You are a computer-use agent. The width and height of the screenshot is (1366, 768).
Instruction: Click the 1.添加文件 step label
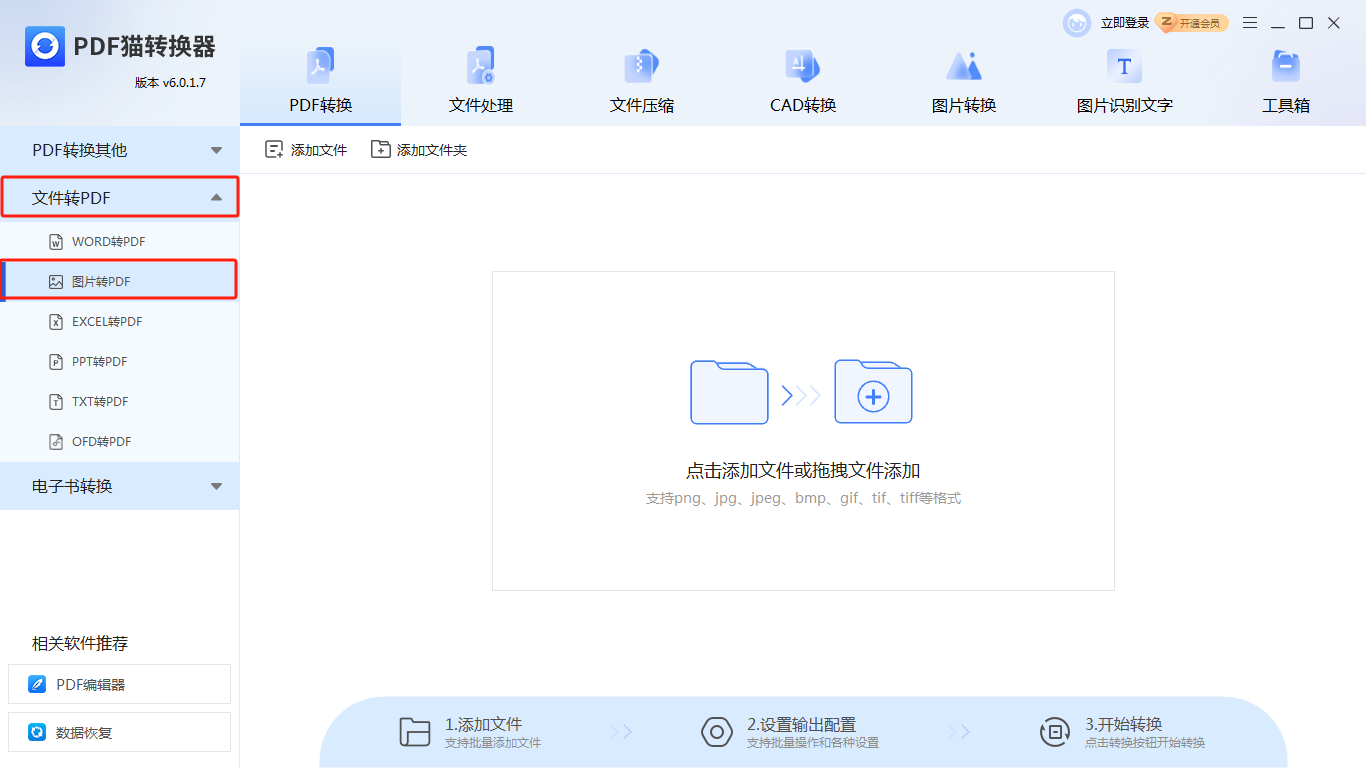[484, 724]
